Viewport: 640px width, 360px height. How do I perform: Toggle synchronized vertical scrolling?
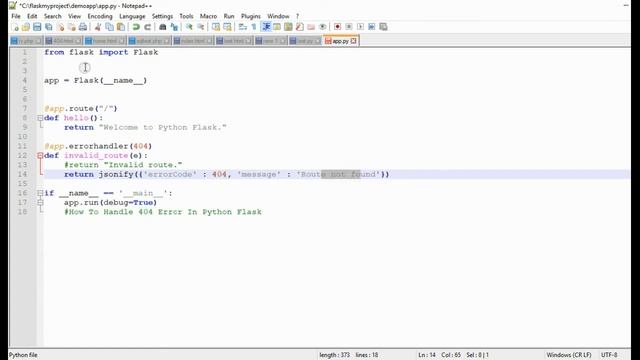[x=216, y=27]
